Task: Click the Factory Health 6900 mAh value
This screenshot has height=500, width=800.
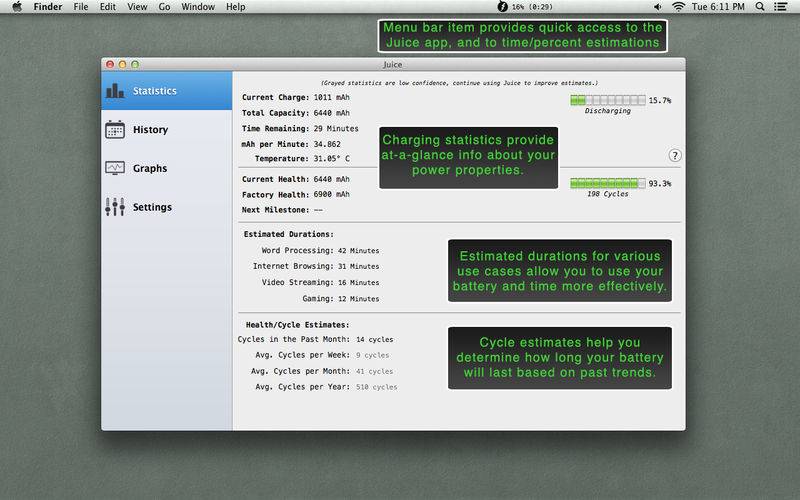Action: click(332, 194)
